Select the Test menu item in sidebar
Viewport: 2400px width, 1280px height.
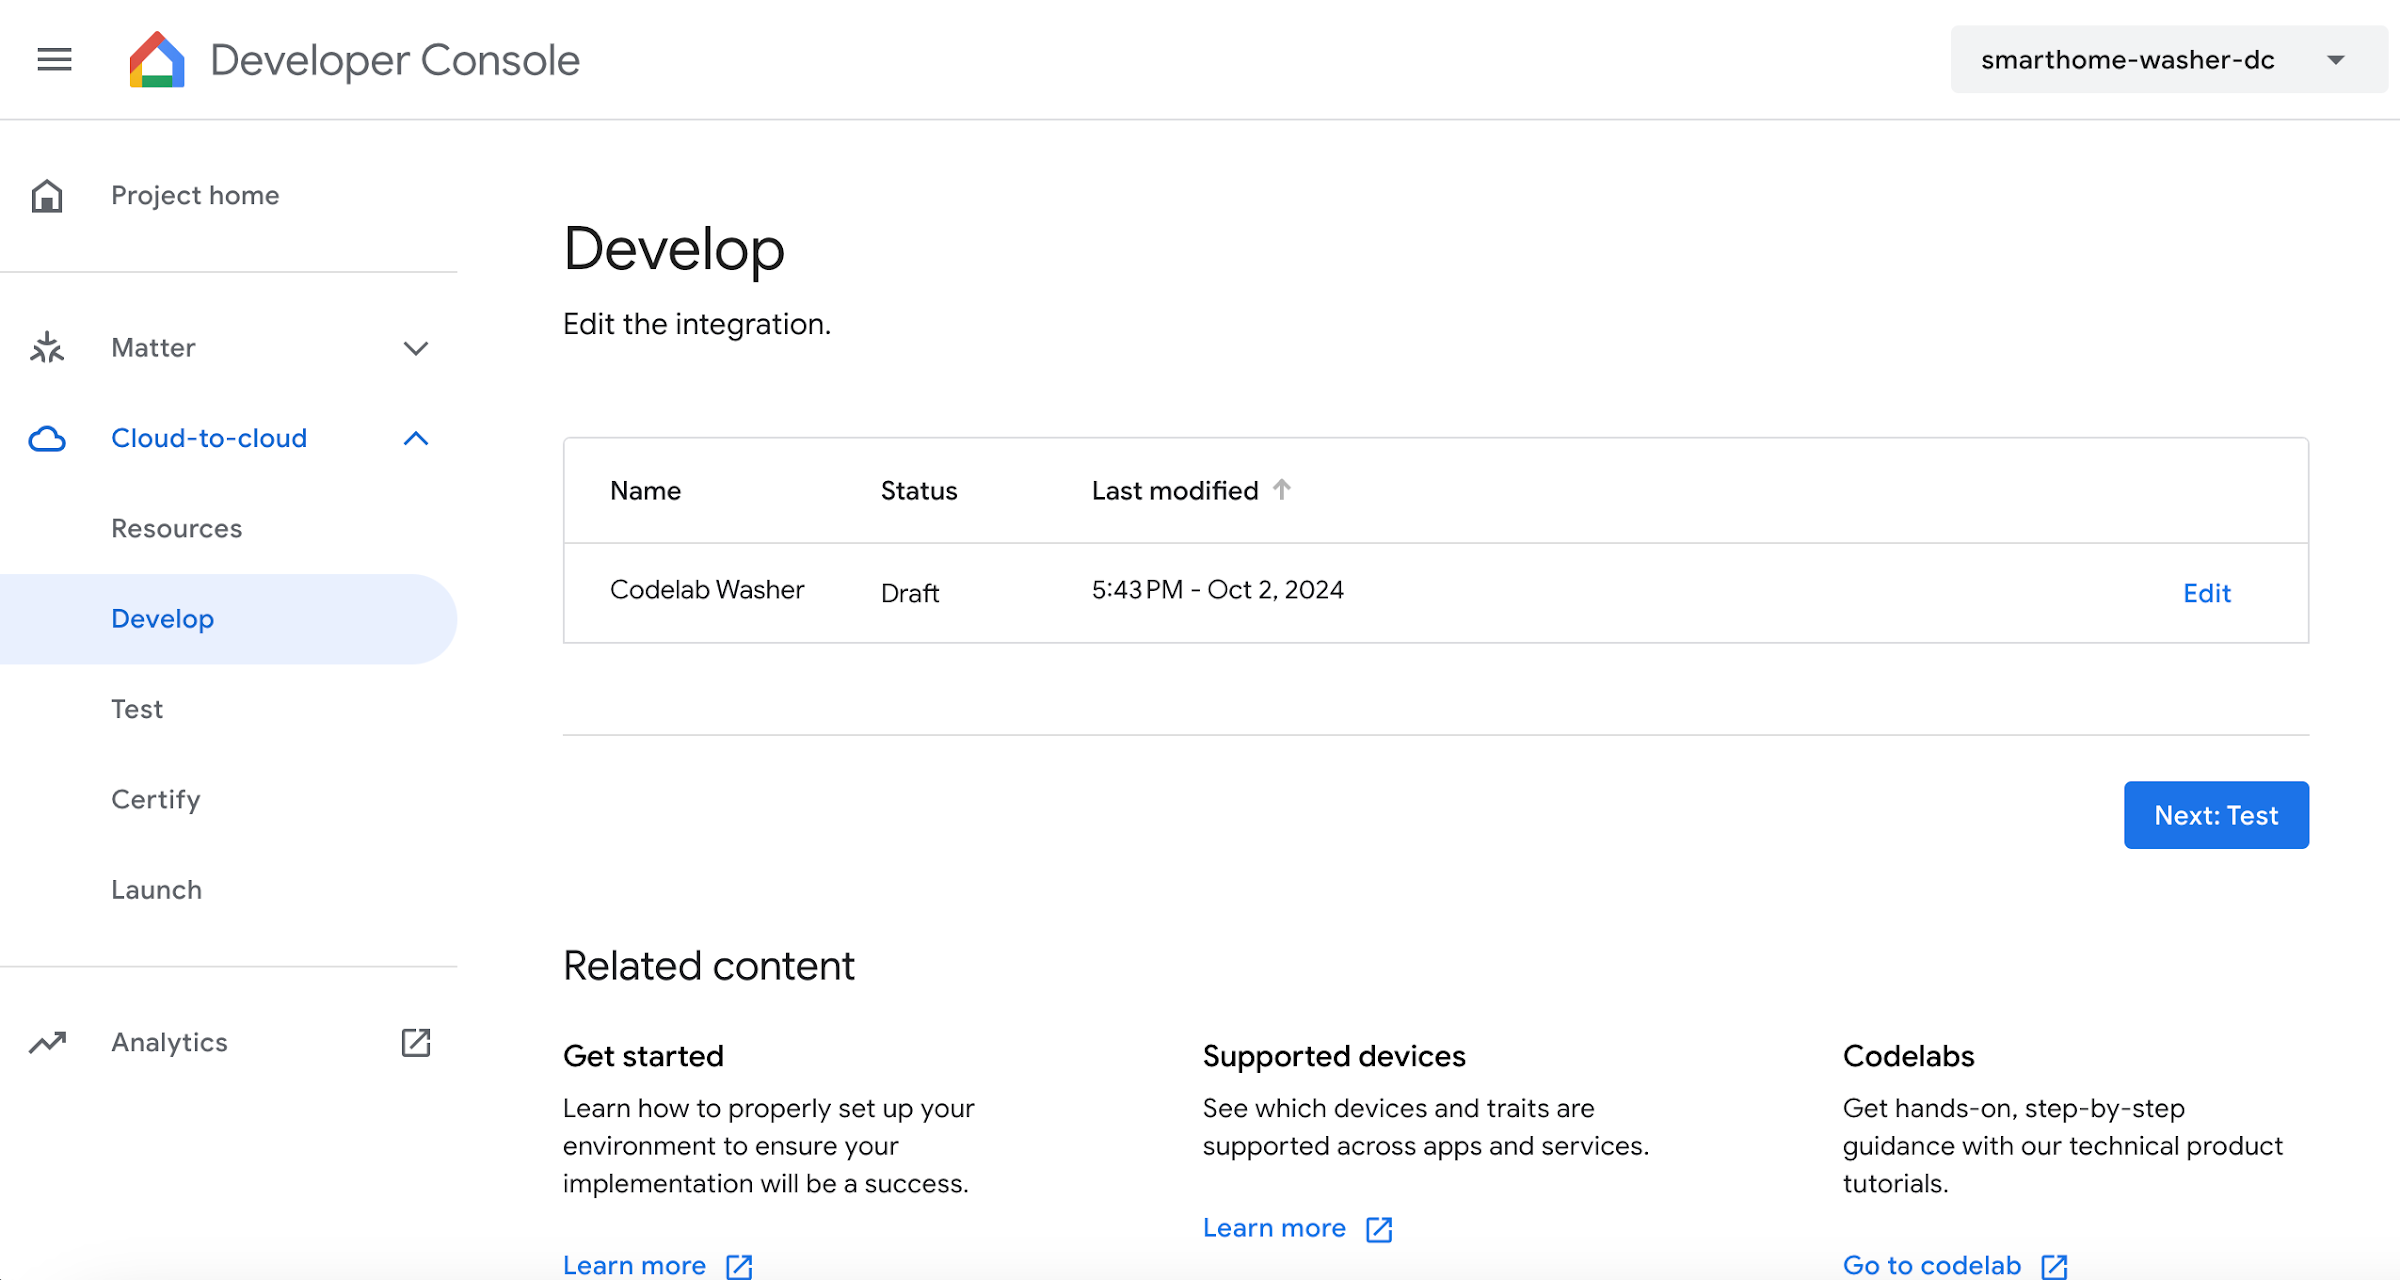(138, 708)
